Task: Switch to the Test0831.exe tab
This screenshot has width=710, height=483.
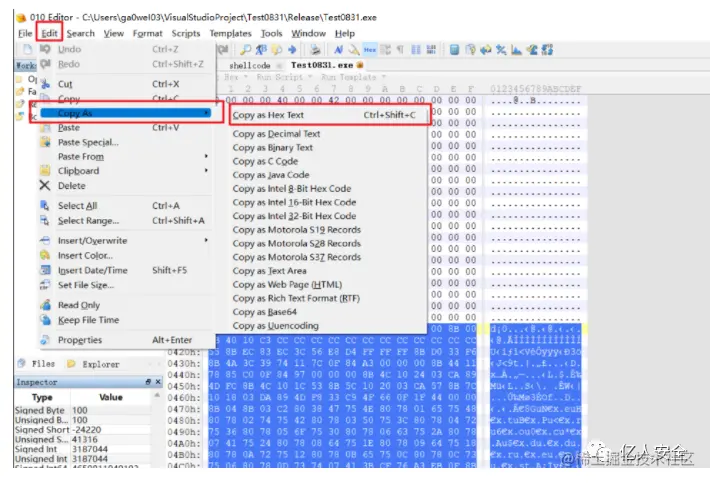Action: click(322, 65)
